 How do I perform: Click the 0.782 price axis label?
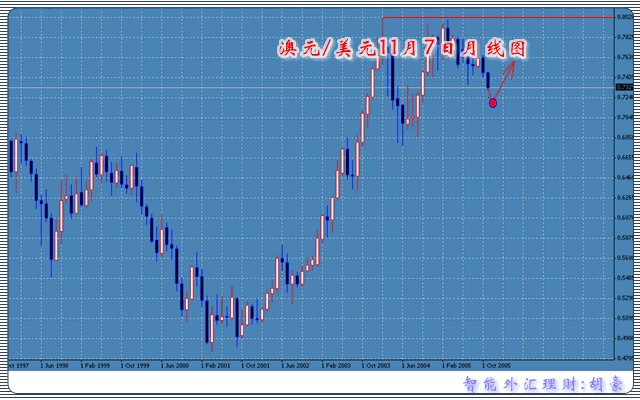[625, 37]
